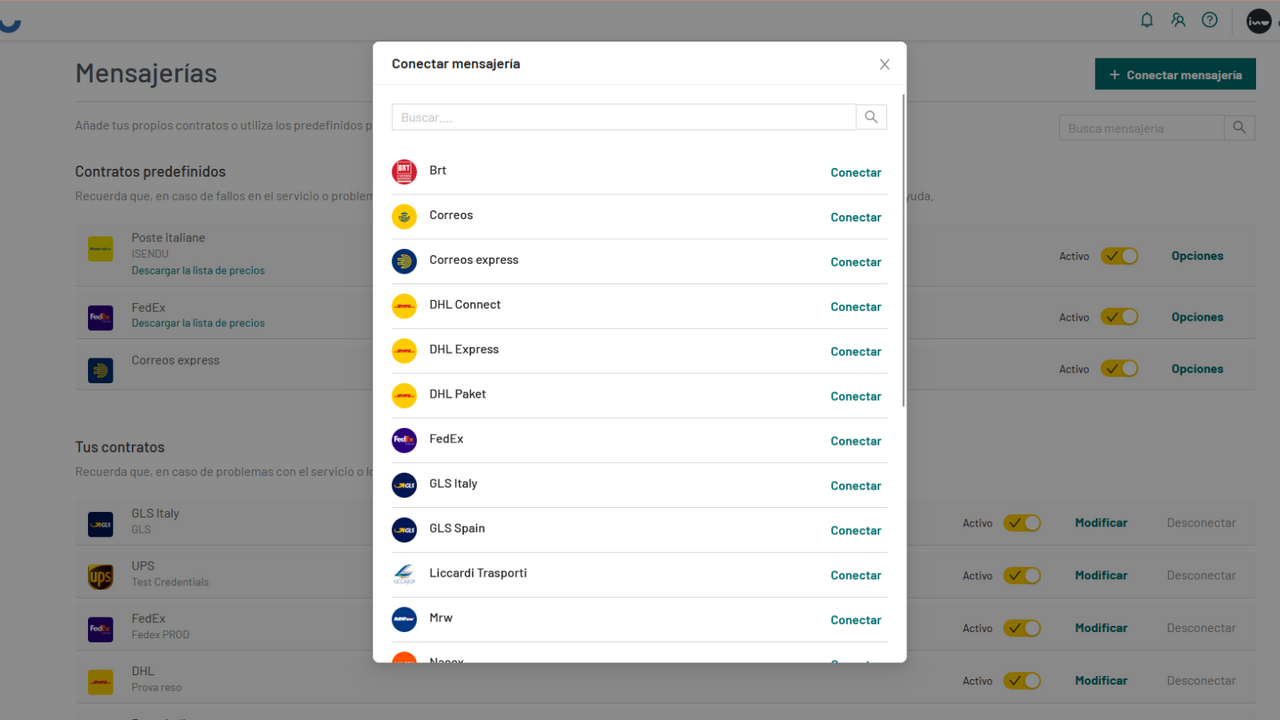Click the GLS Italy logo in dialog

coord(404,485)
